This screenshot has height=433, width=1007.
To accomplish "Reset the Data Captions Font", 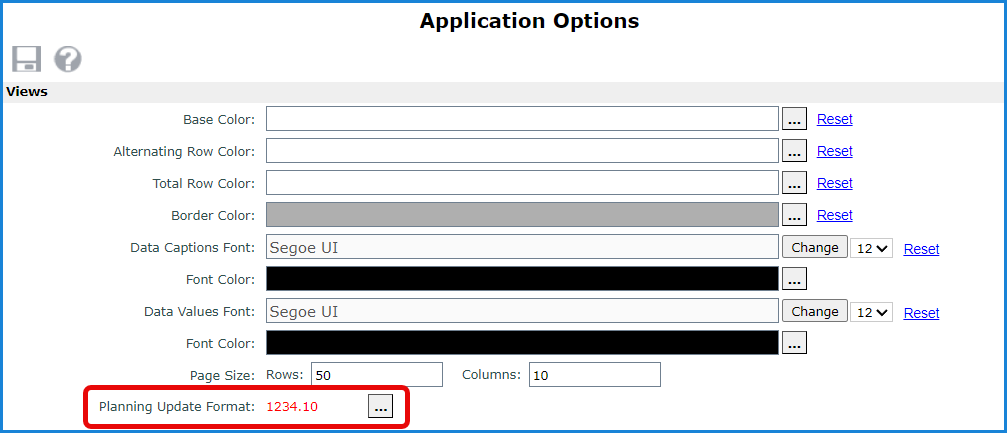I will point(921,249).
